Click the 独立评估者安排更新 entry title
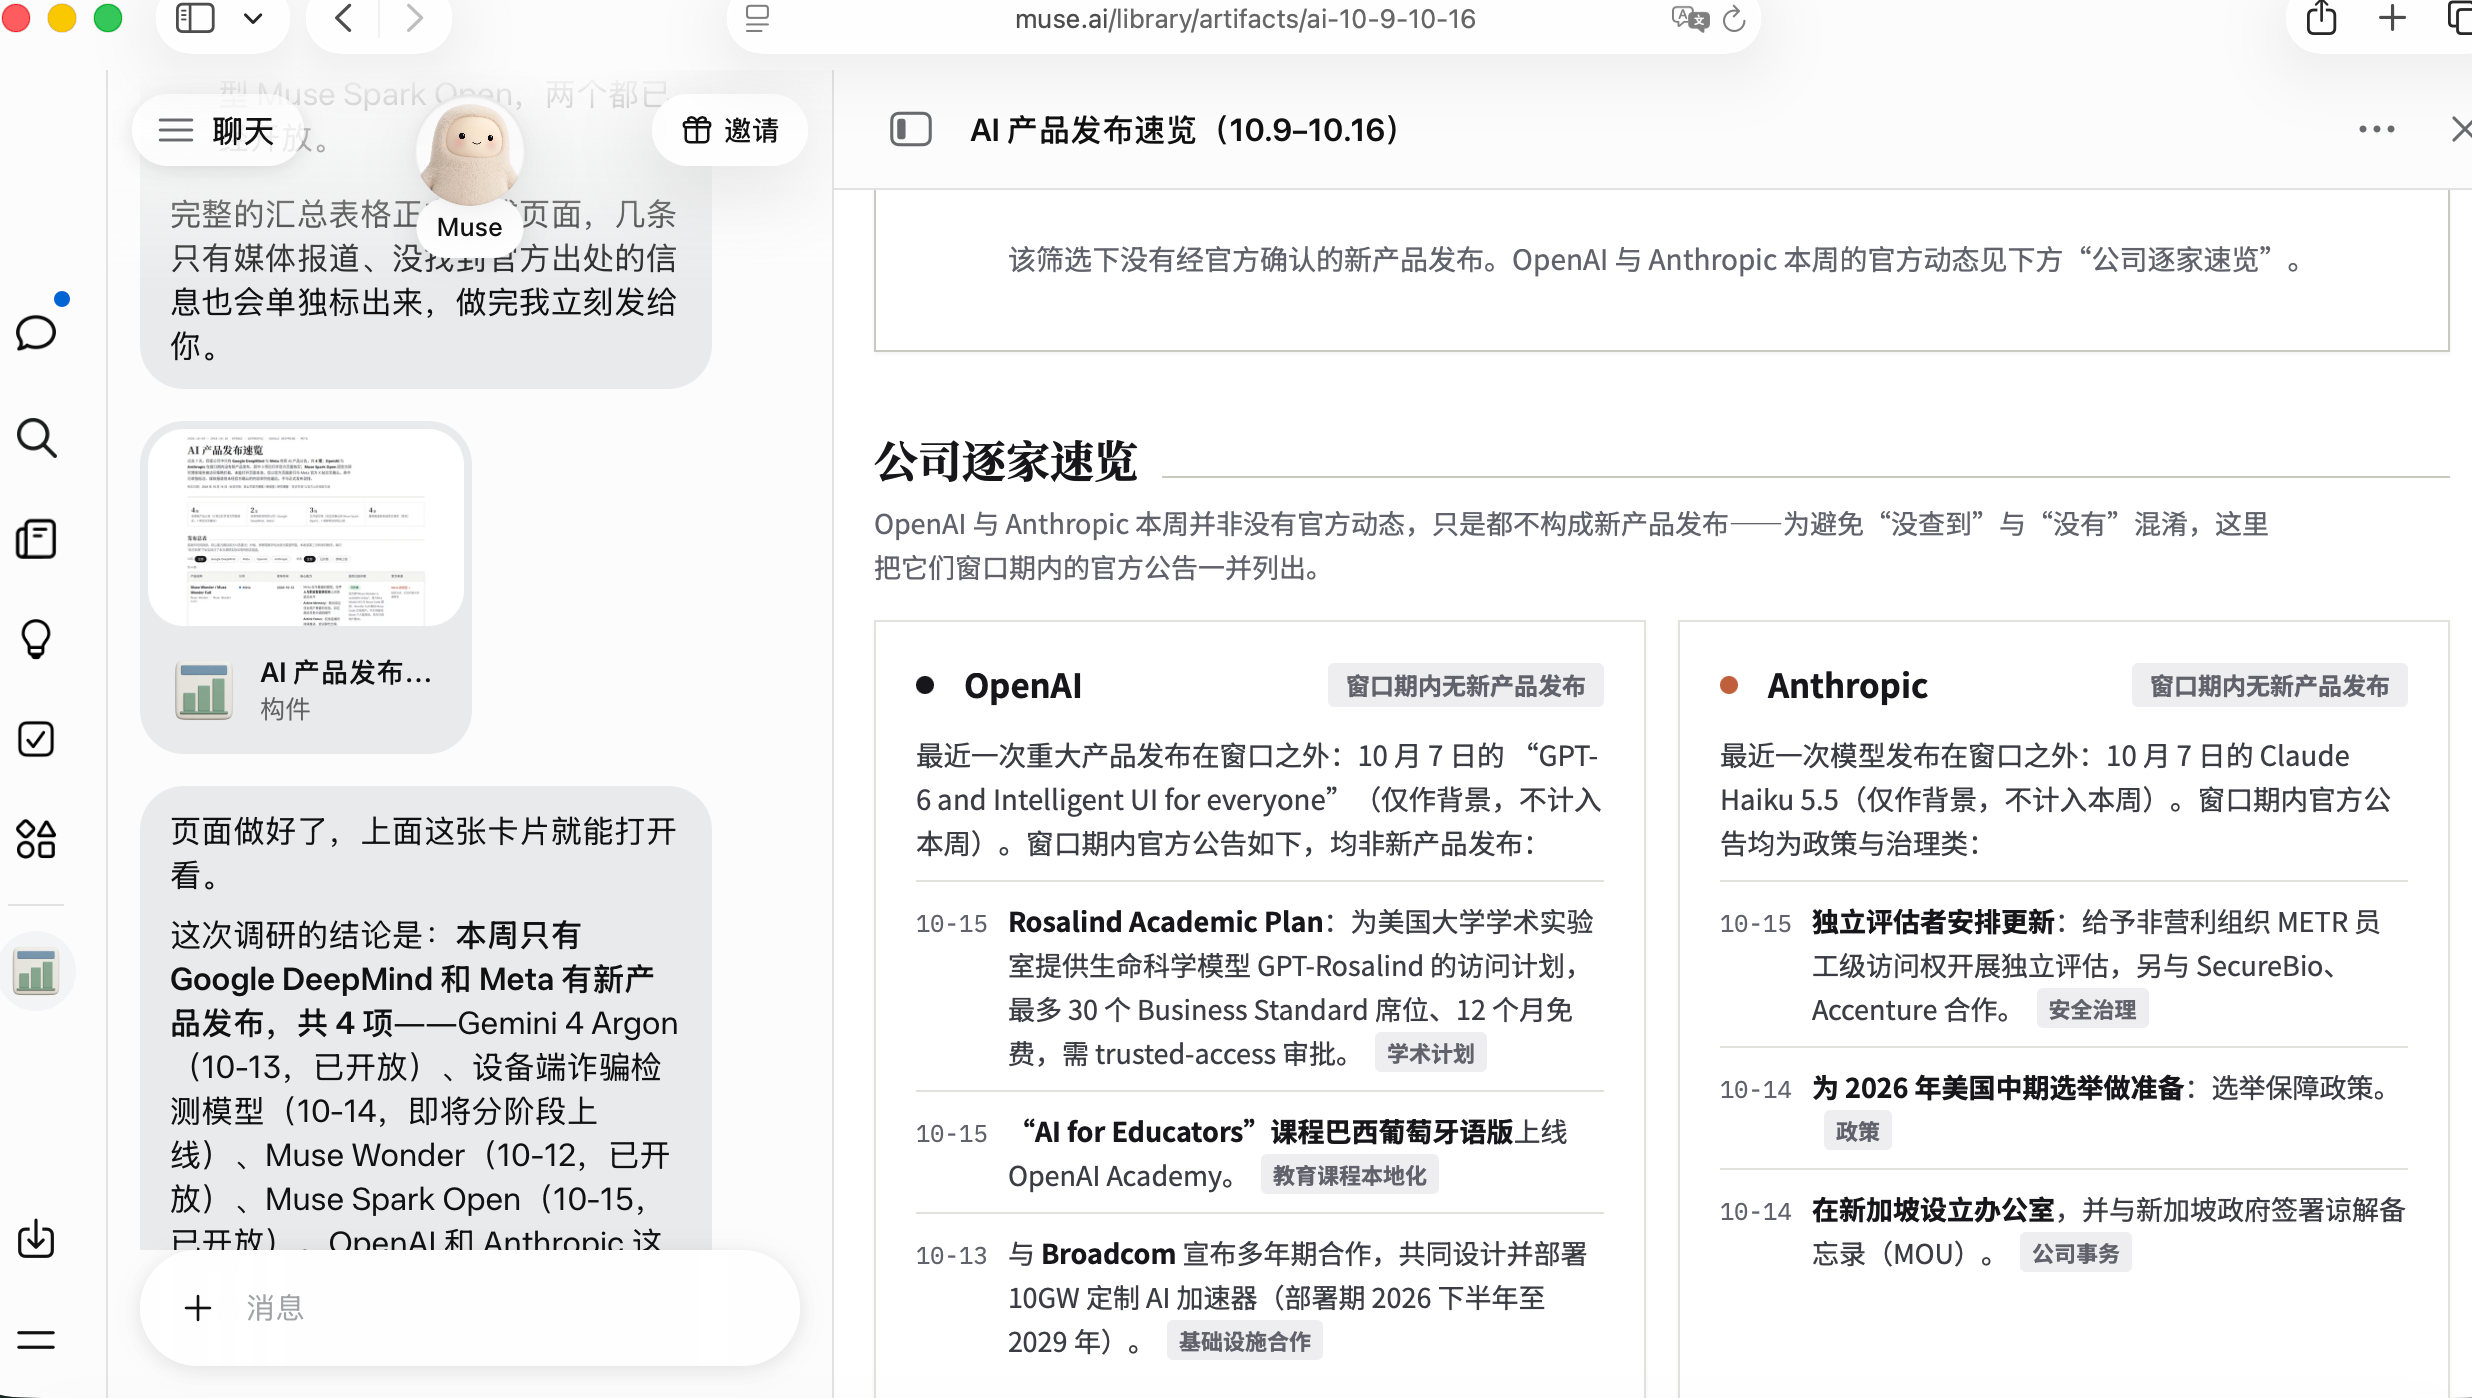The height and width of the screenshot is (1398, 2472). pos(1933,922)
